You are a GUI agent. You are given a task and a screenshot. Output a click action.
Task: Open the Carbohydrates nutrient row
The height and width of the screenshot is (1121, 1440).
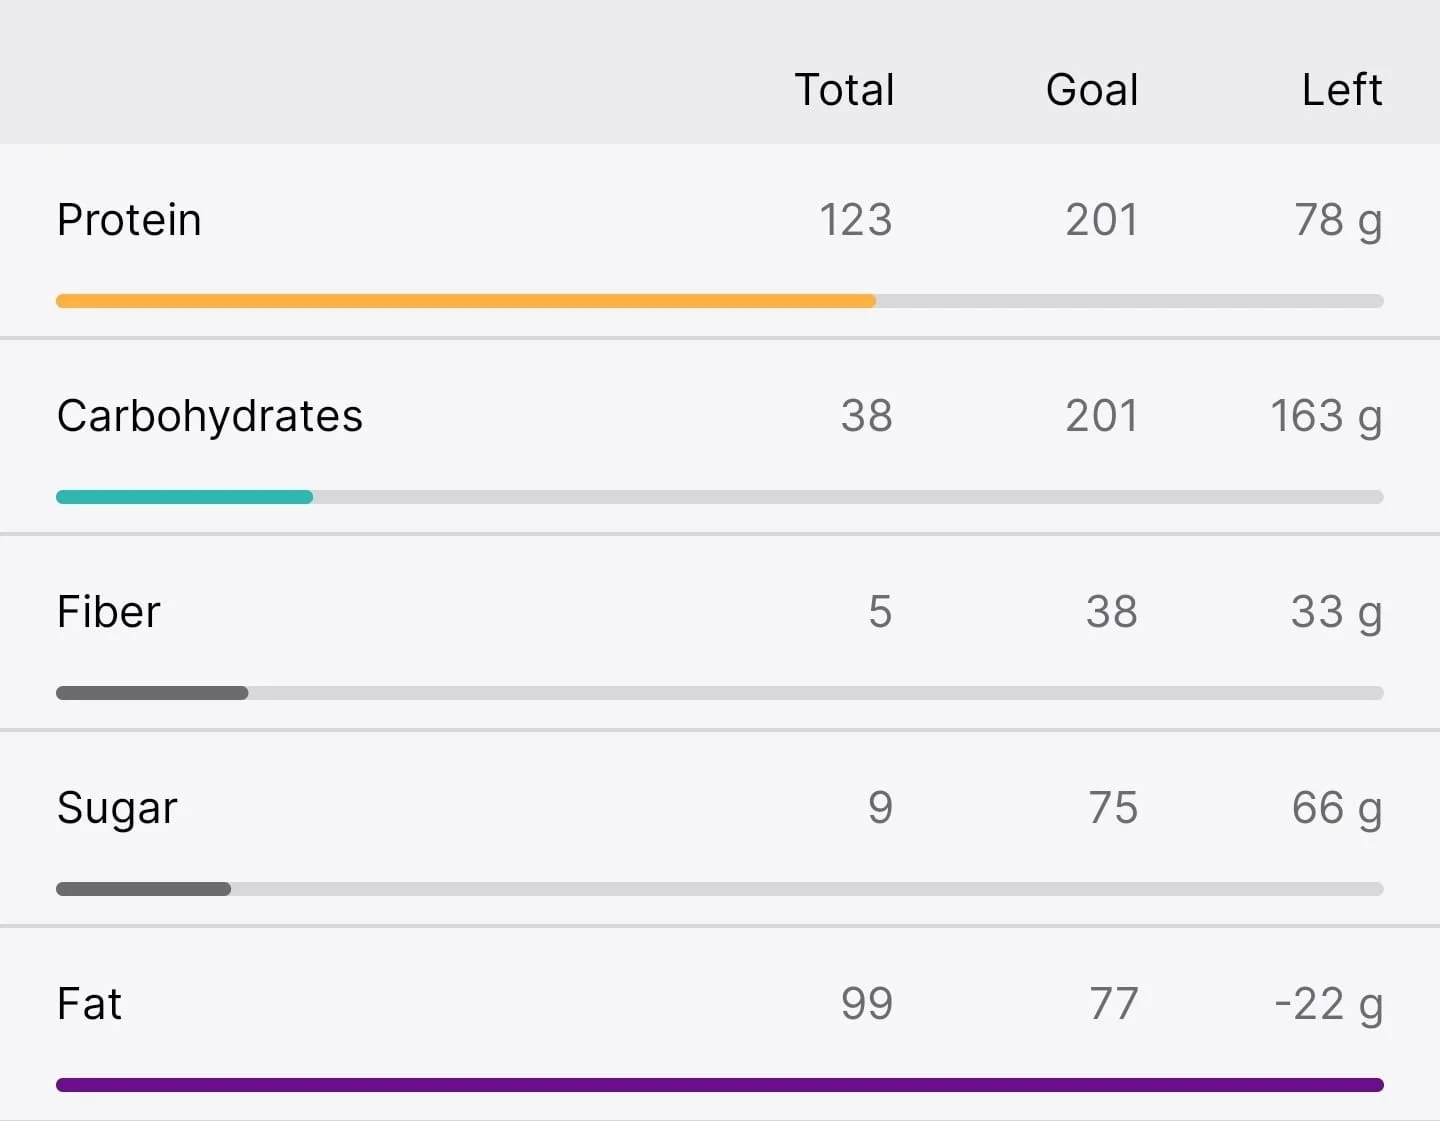point(720,436)
